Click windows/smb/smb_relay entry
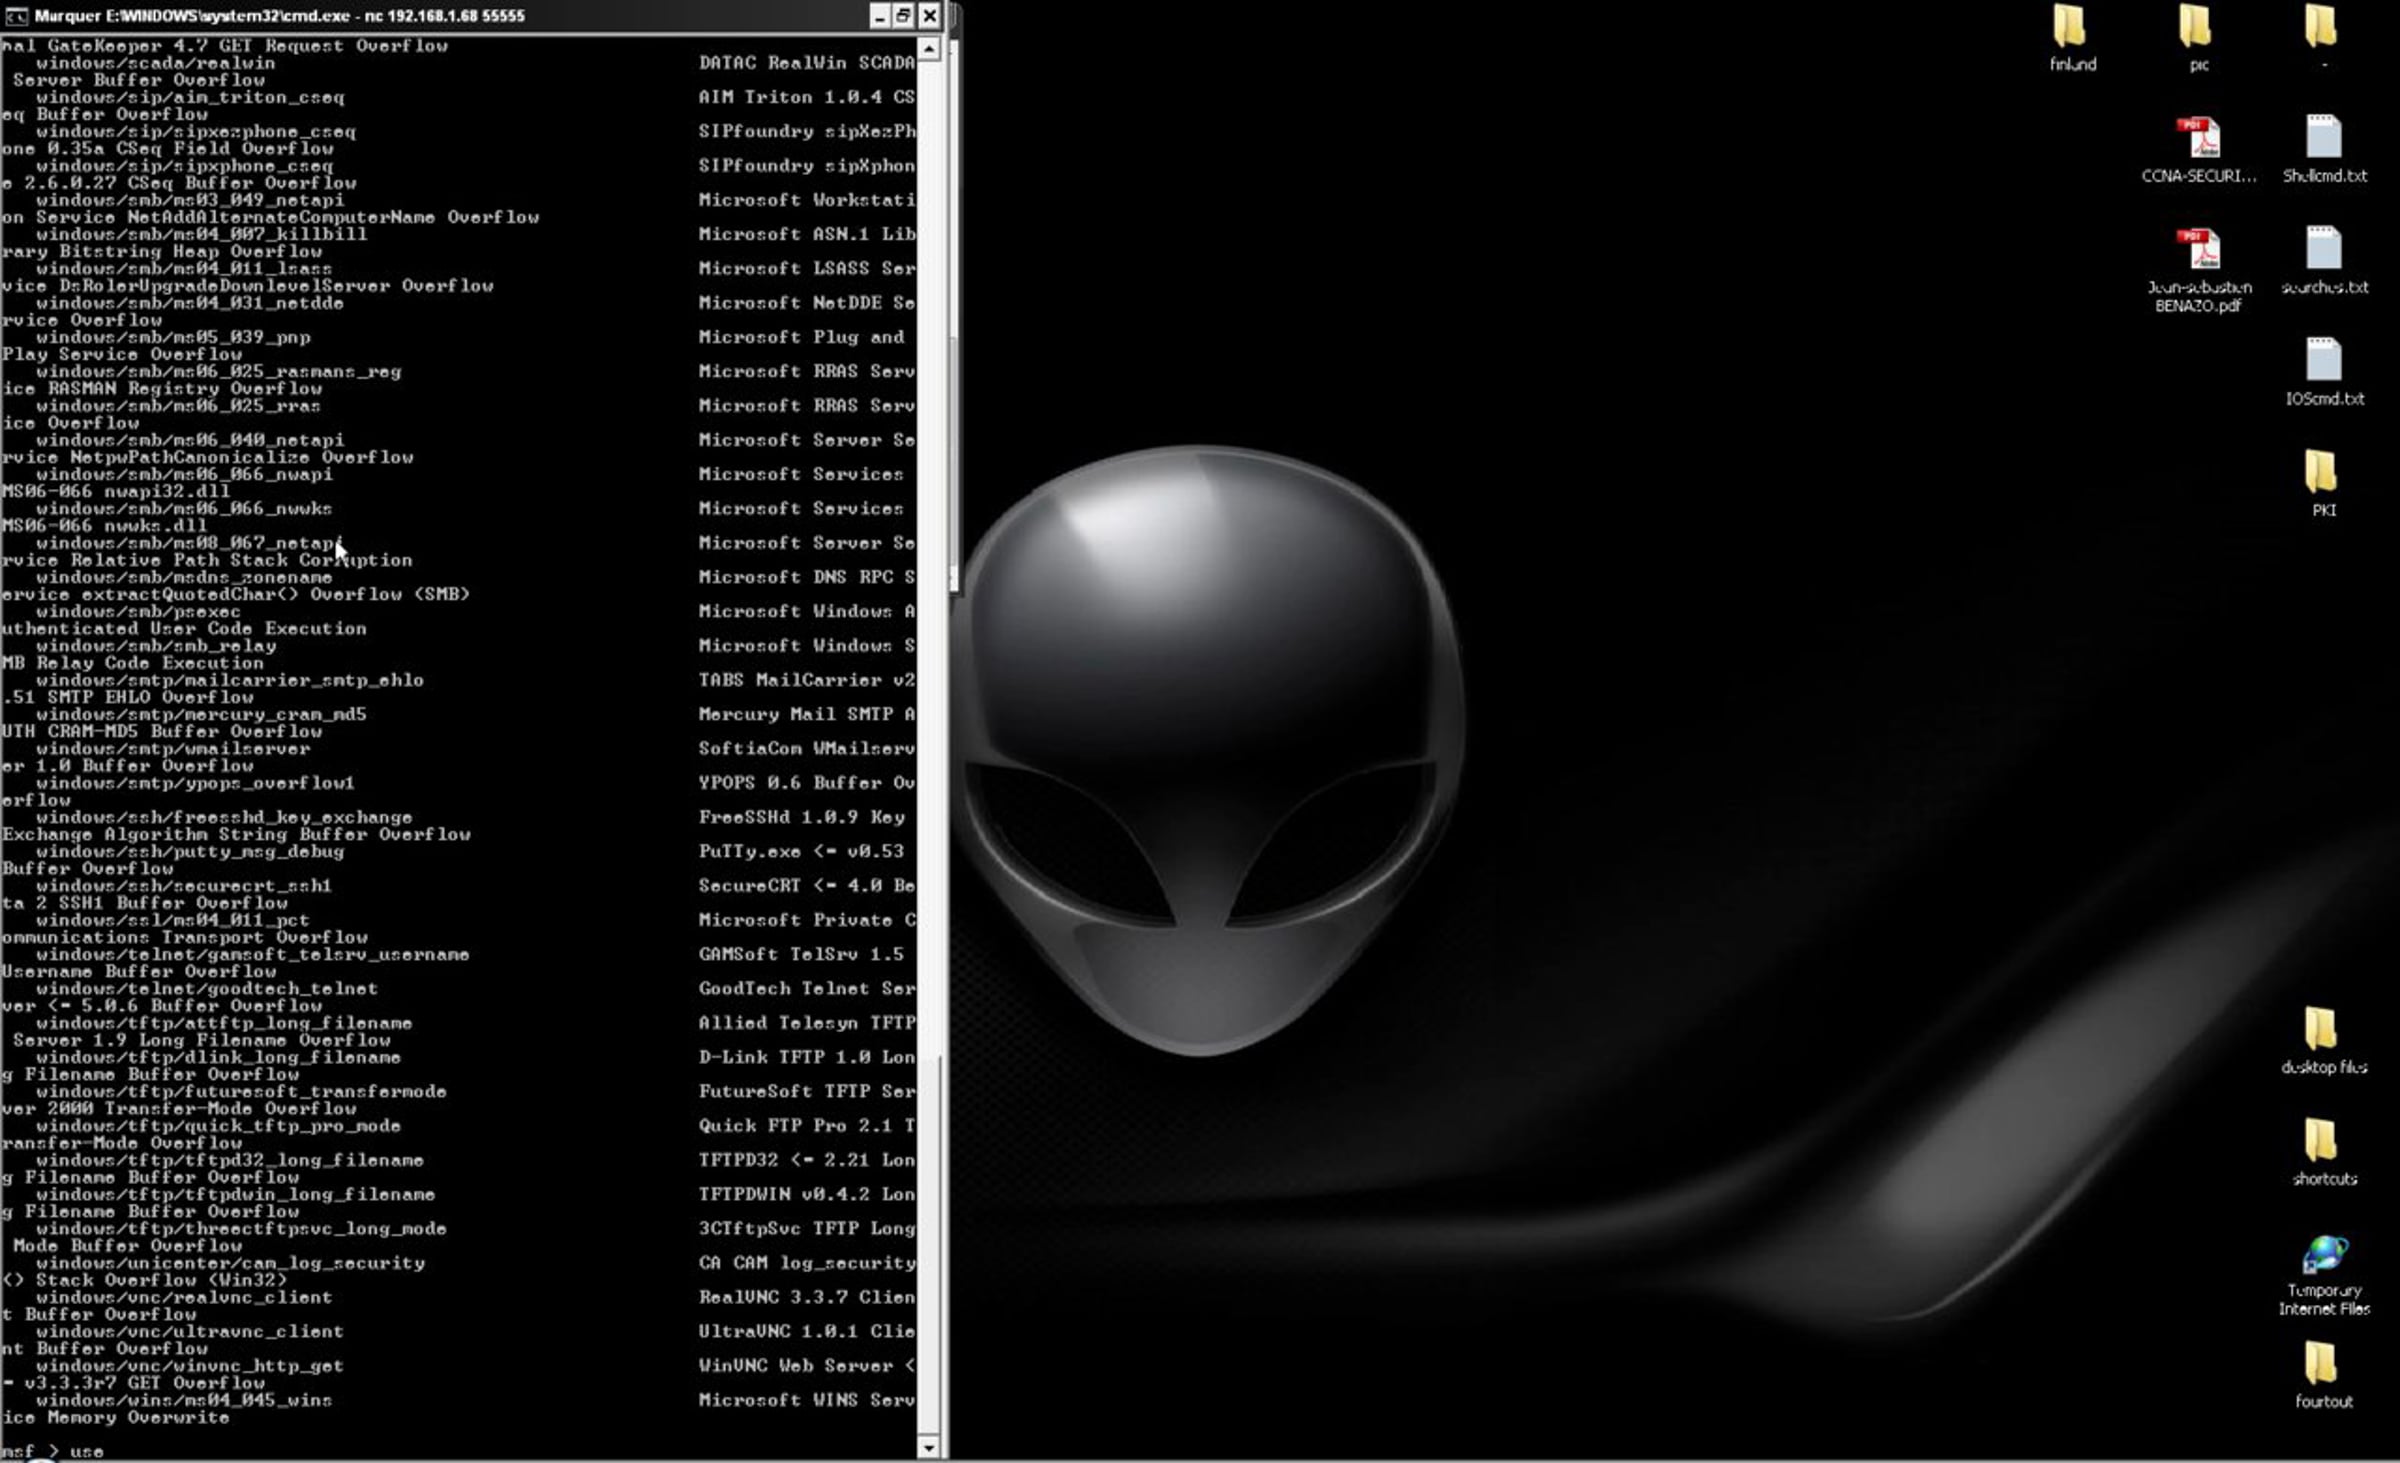 click(156, 646)
